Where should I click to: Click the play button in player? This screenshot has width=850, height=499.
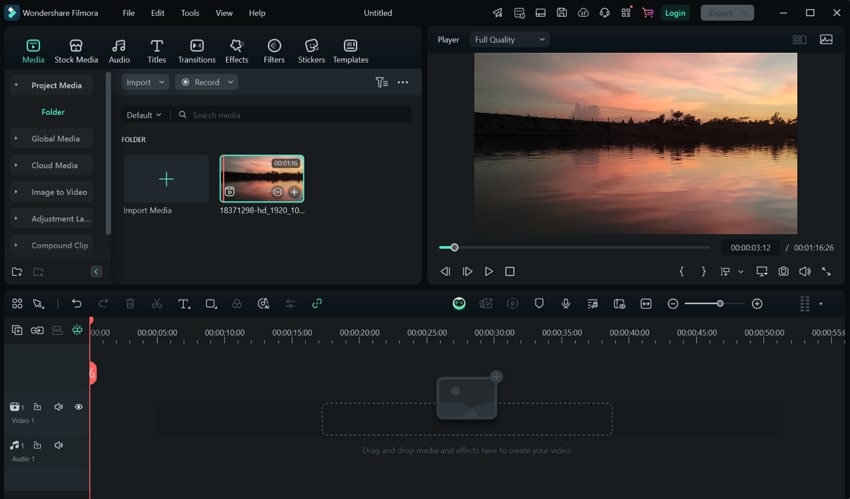pyautogui.click(x=488, y=271)
